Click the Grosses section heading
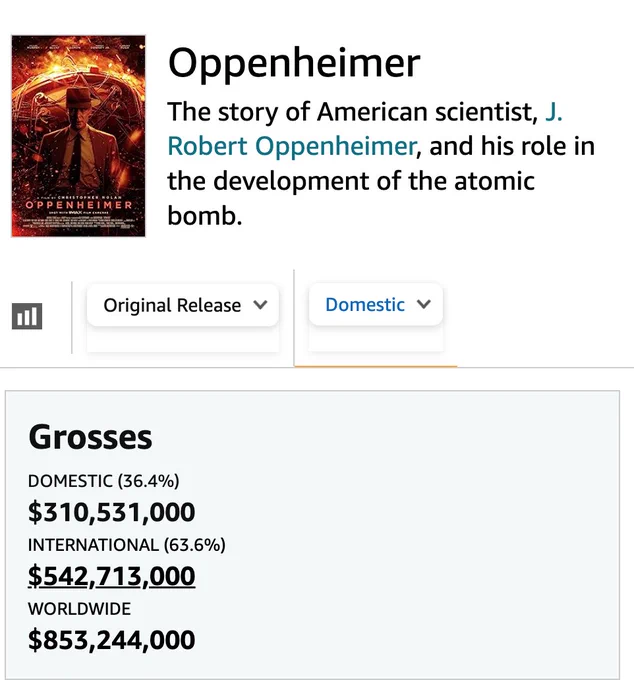Image resolution: width=634 pixels, height=680 pixels. pos(90,437)
